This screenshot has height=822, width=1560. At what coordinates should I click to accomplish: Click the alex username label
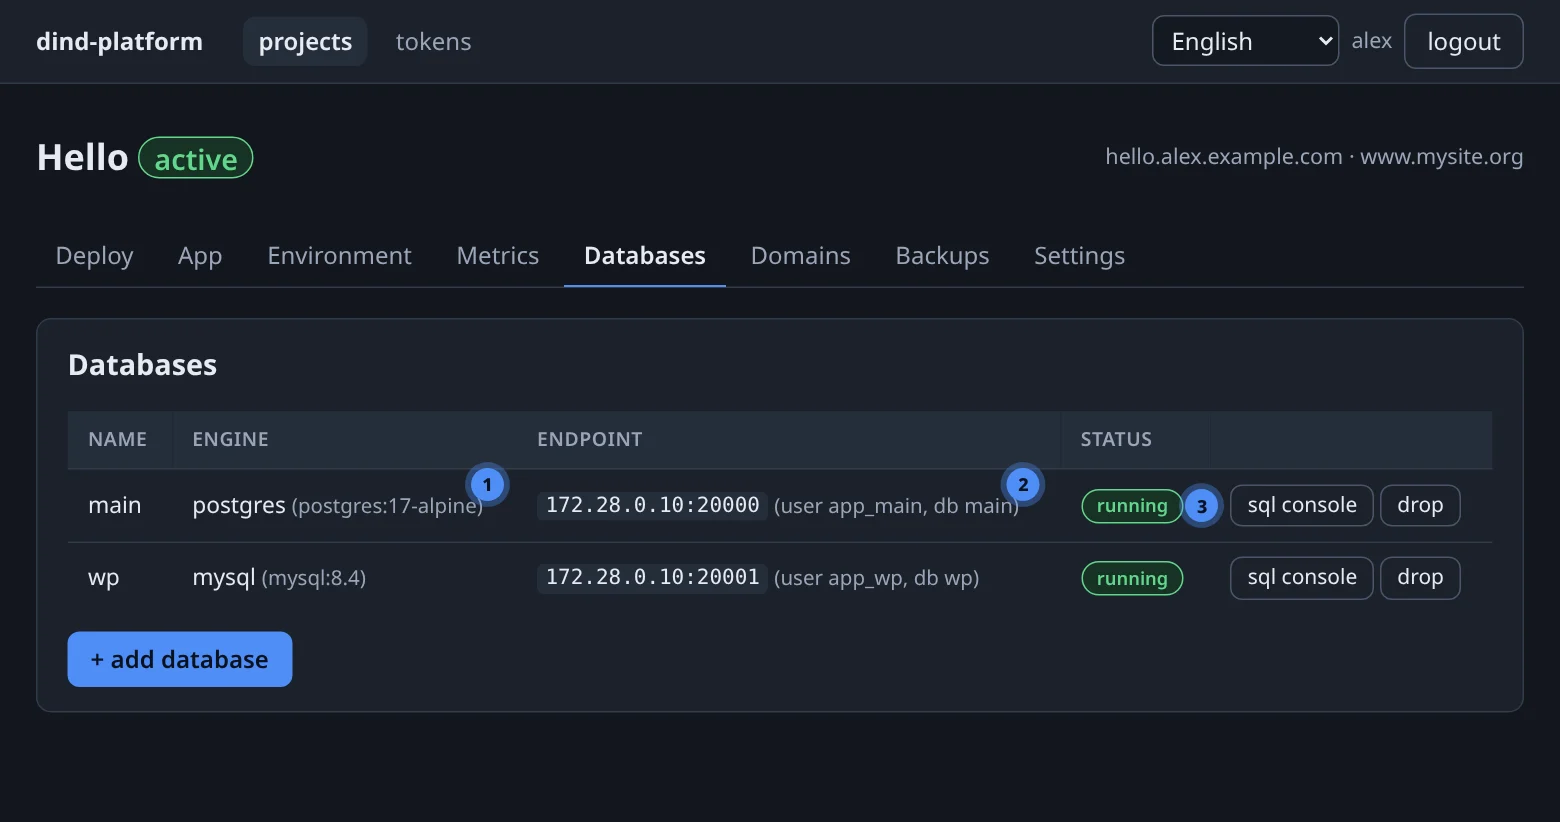pos(1371,41)
